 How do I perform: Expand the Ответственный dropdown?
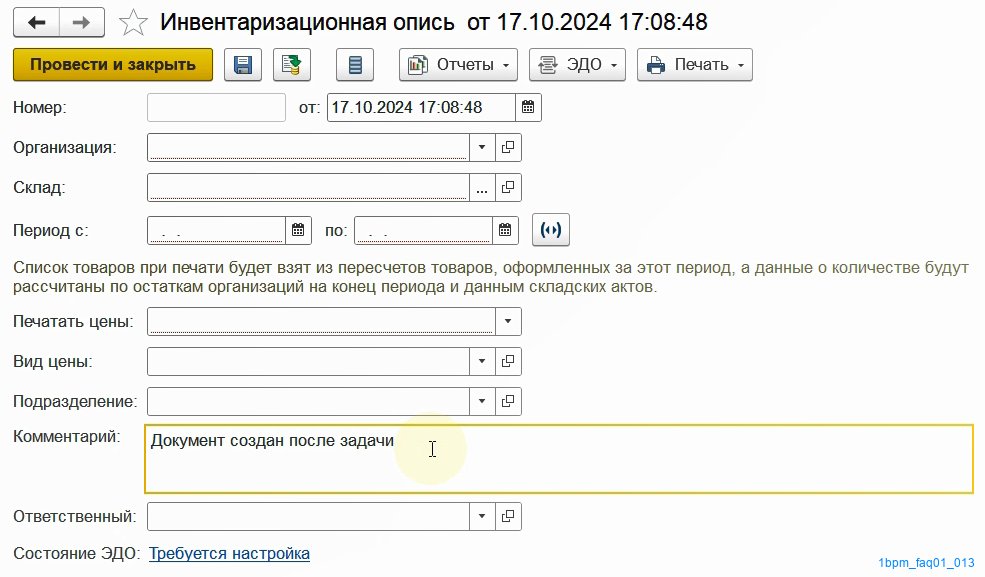tap(482, 517)
